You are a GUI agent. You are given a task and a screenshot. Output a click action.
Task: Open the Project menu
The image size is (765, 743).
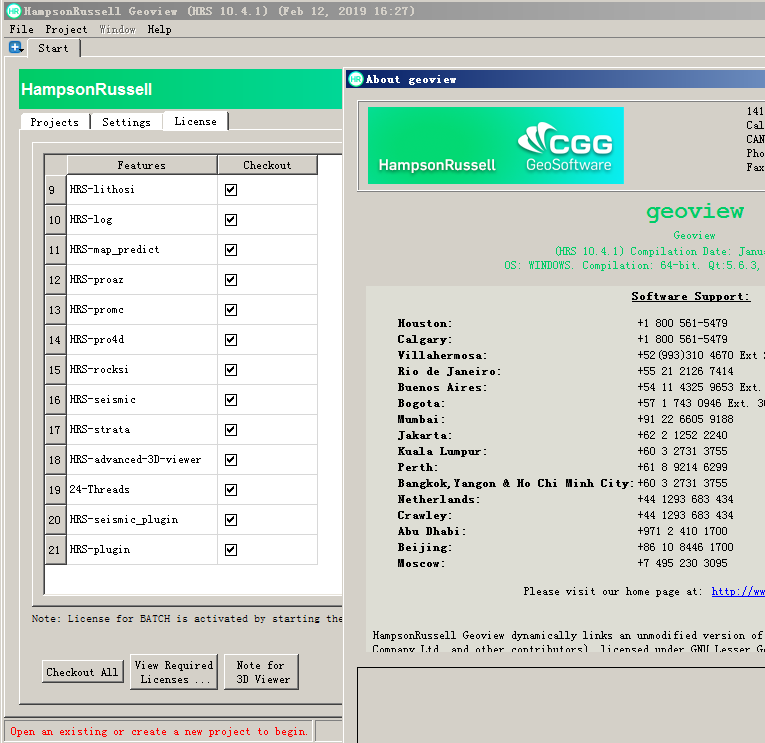pos(66,29)
